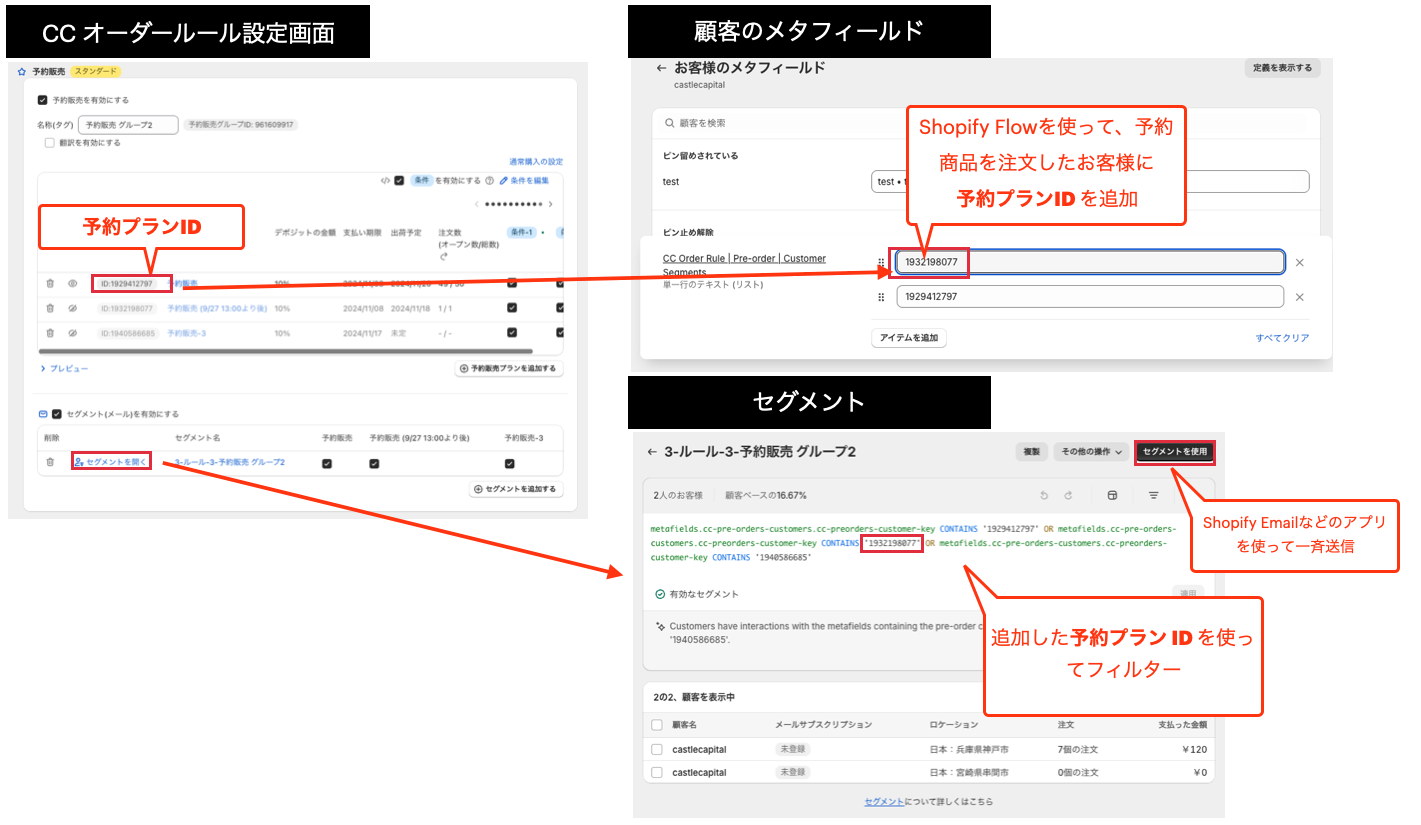Click the star icon beside 予約販売 heading
Image resolution: width=1421 pixels, height=825 pixels.
coord(22,72)
